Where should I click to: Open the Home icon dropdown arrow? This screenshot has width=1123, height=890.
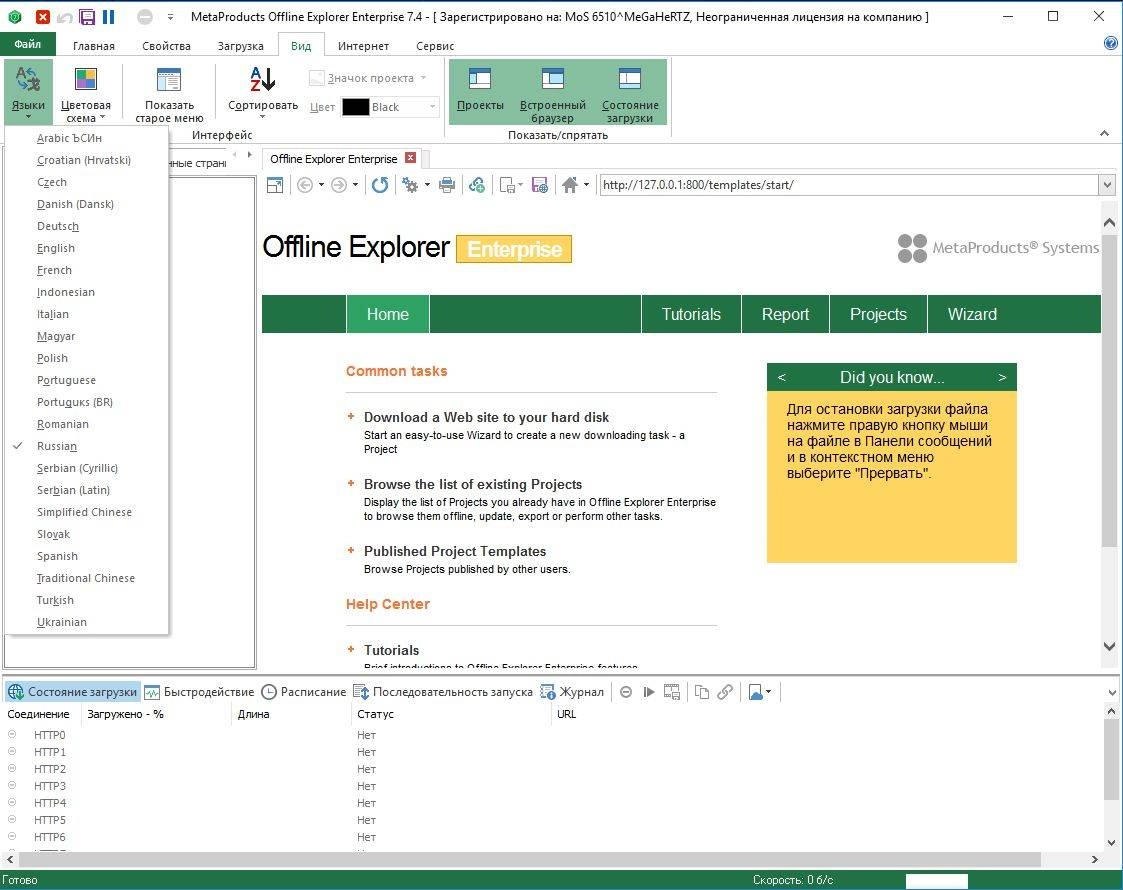tap(587, 185)
